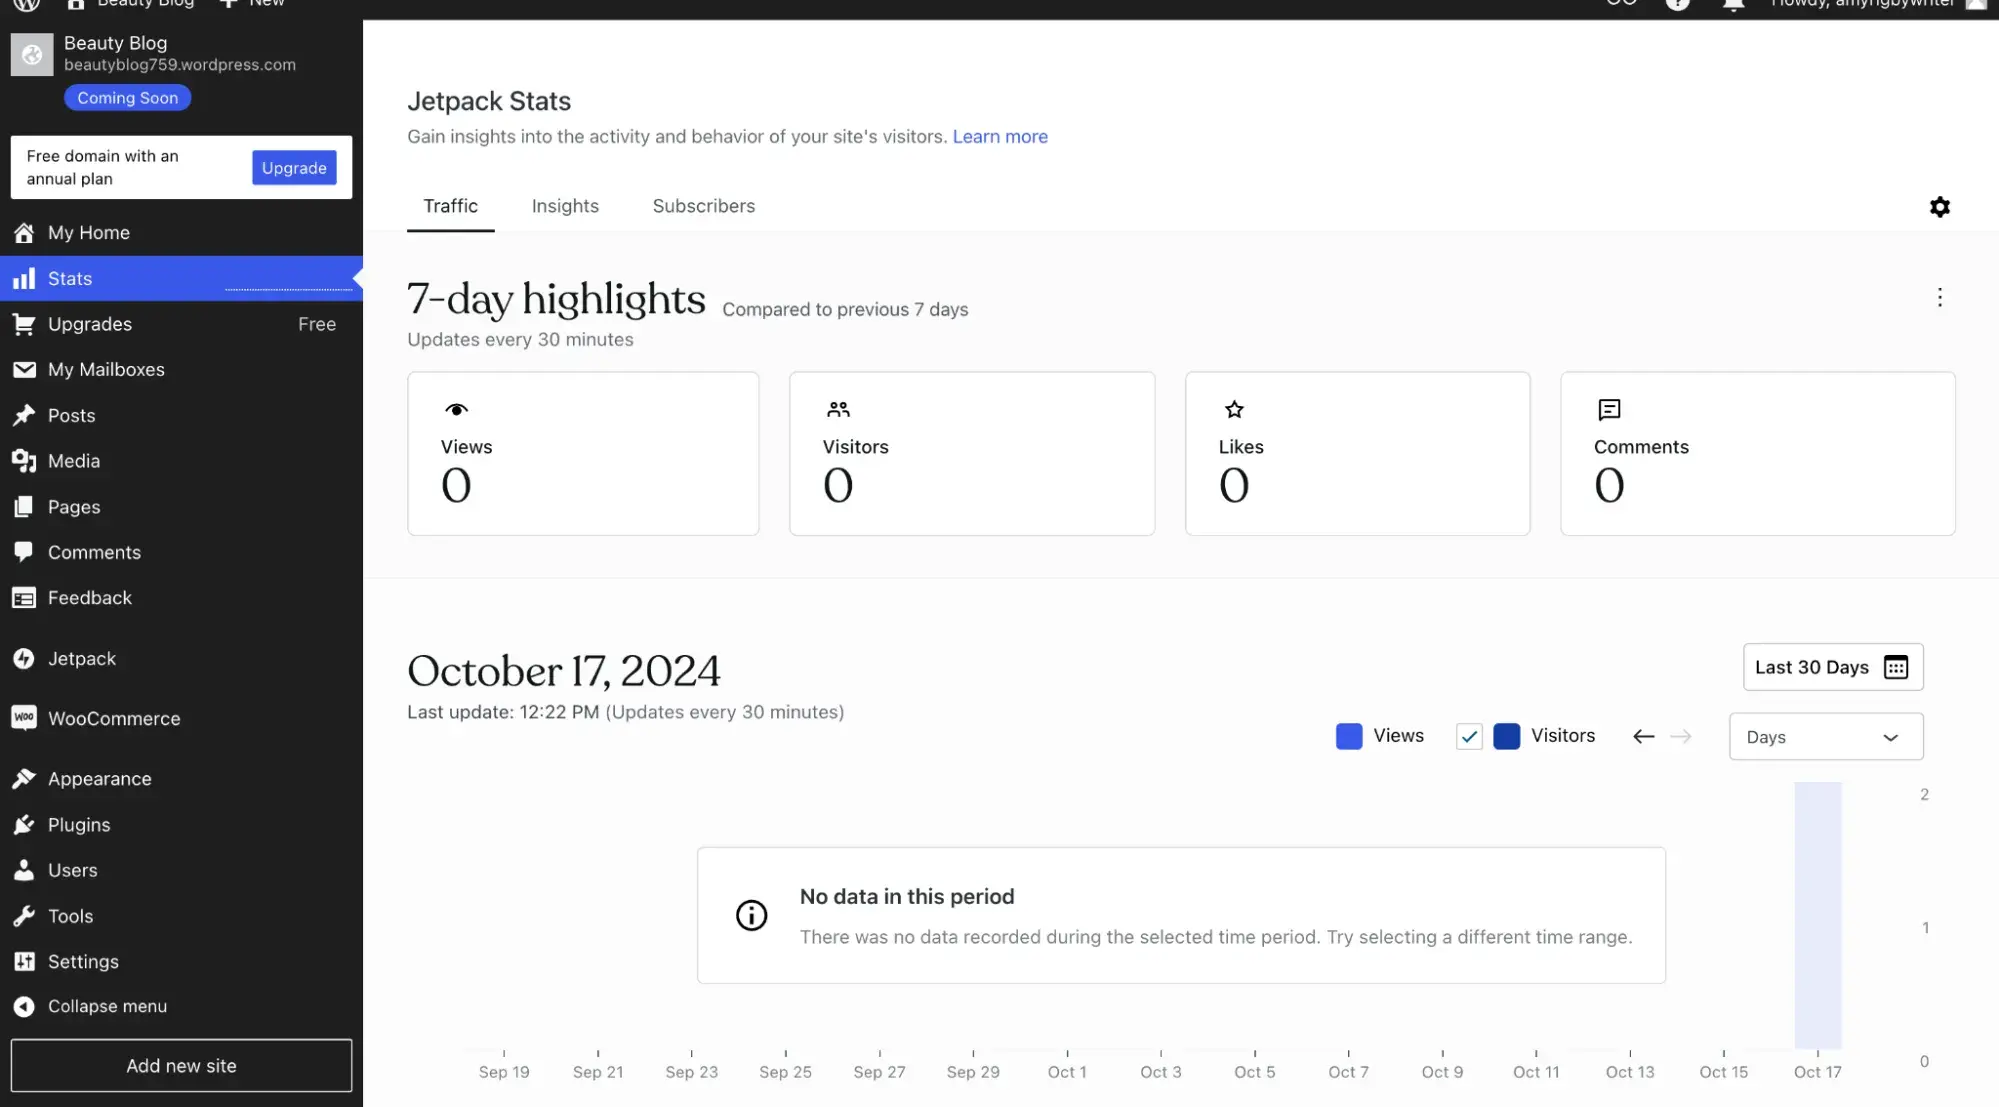Click the Views eye icon in highlights
Screen dimensions: 1999x1107
point(455,409)
